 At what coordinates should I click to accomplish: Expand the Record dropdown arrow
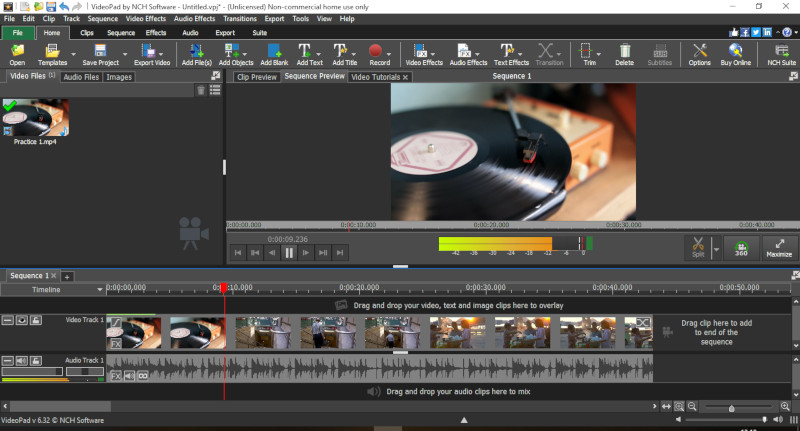[x=389, y=54]
